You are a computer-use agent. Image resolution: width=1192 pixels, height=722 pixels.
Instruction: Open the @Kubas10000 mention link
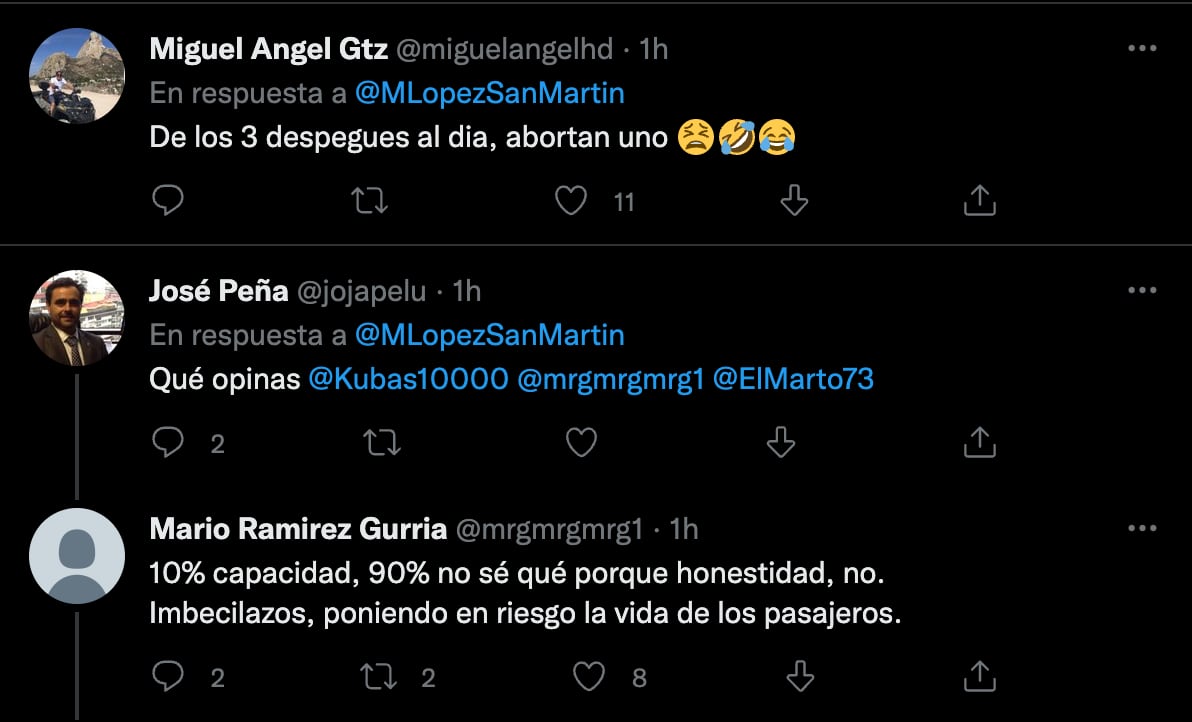tap(407, 380)
